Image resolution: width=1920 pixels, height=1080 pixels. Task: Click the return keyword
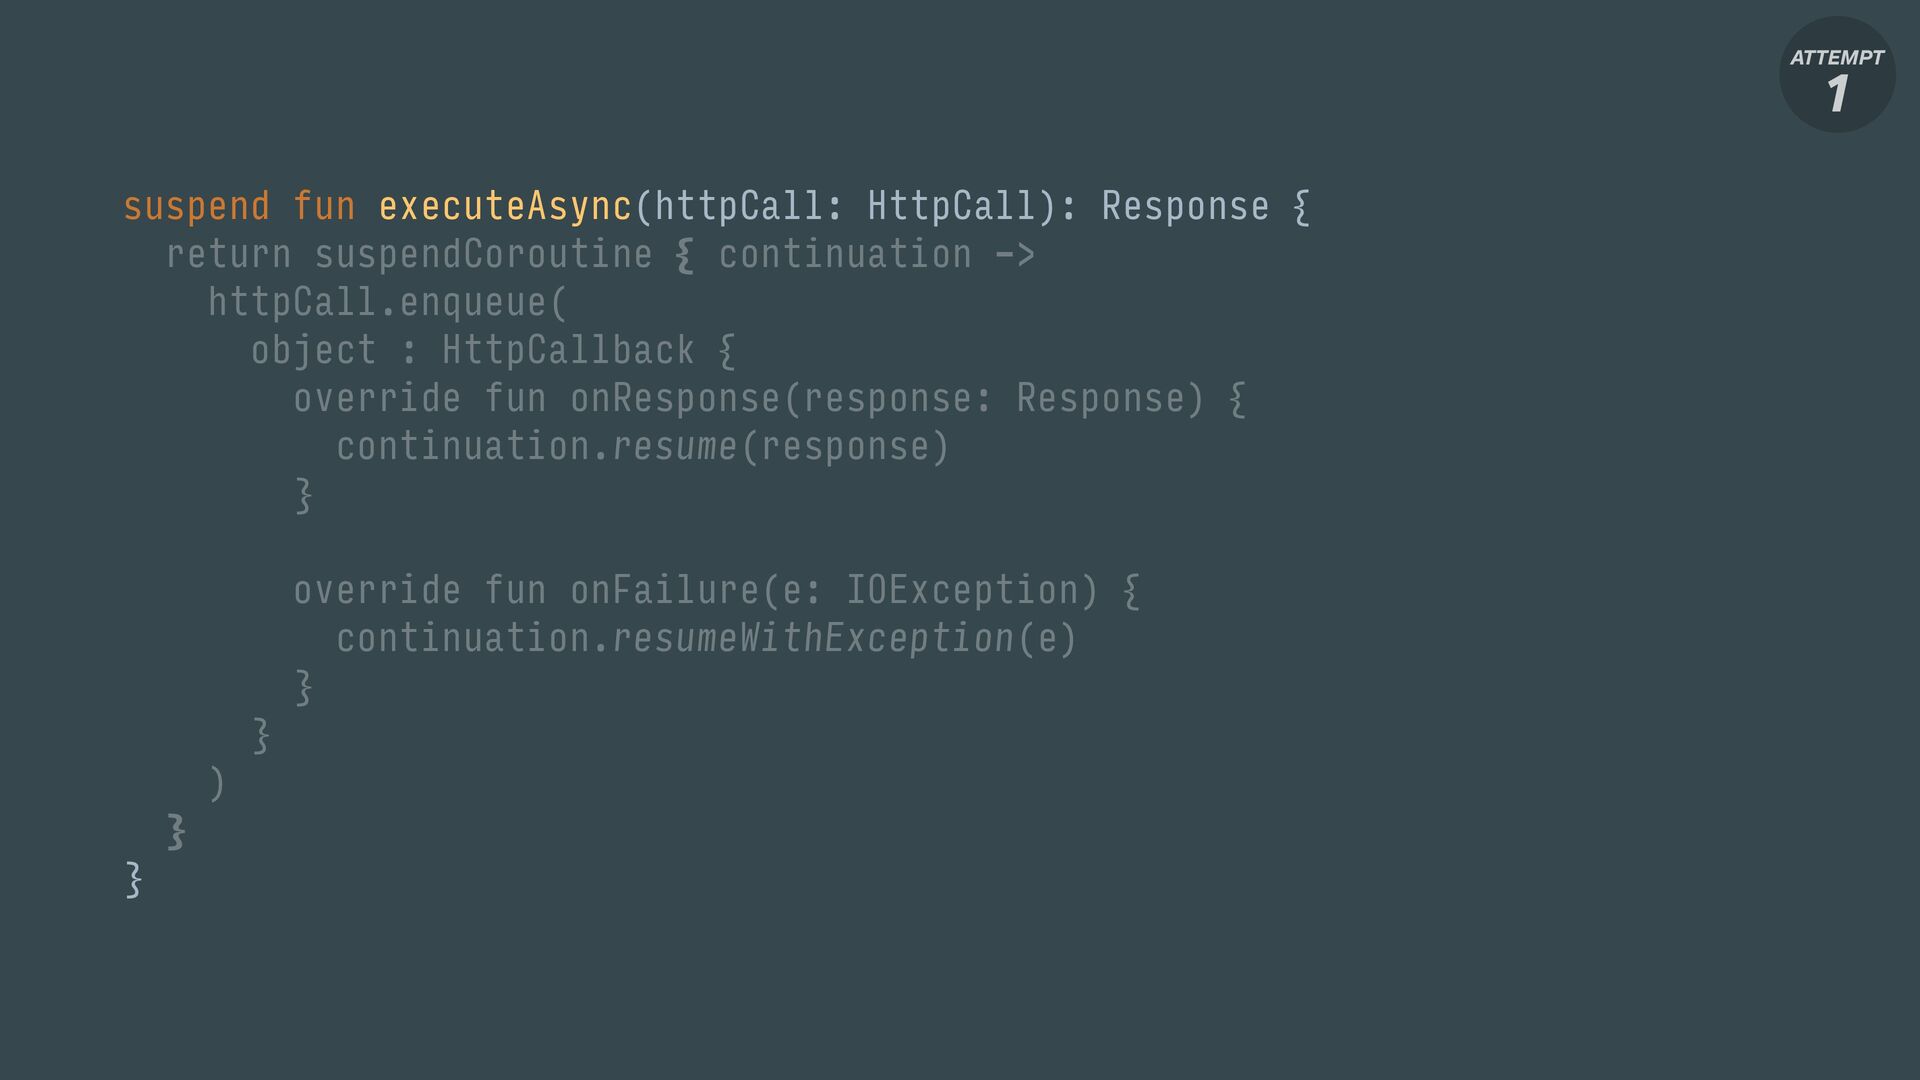[228, 254]
